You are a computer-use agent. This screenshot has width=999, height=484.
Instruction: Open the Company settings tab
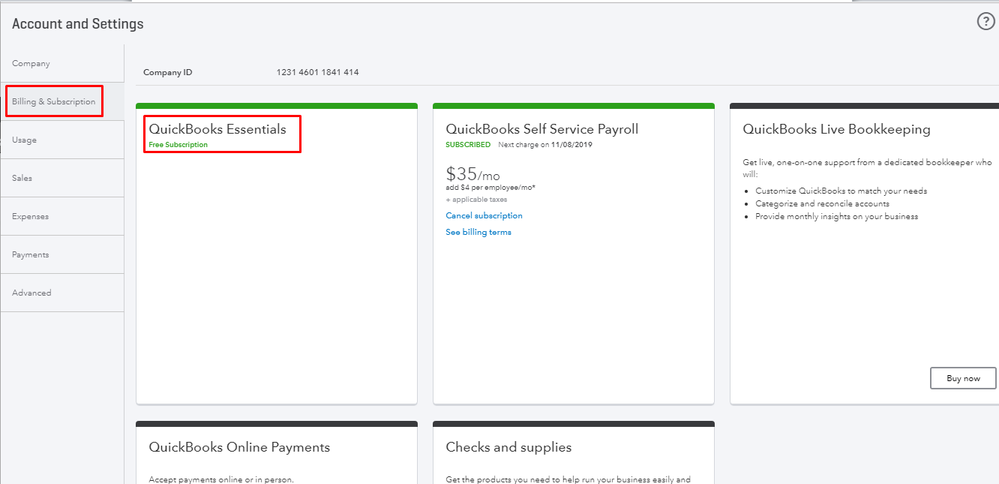62,64
